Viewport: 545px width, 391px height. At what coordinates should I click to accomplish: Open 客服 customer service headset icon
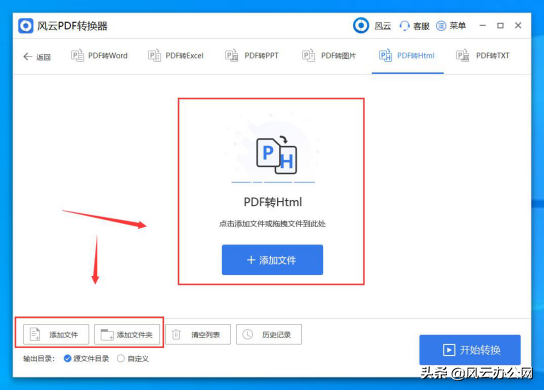tap(404, 26)
